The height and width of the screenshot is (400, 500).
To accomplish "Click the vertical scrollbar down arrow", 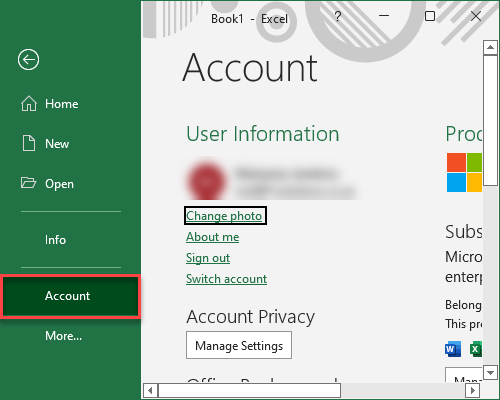I will pyautogui.click(x=490, y=372).
